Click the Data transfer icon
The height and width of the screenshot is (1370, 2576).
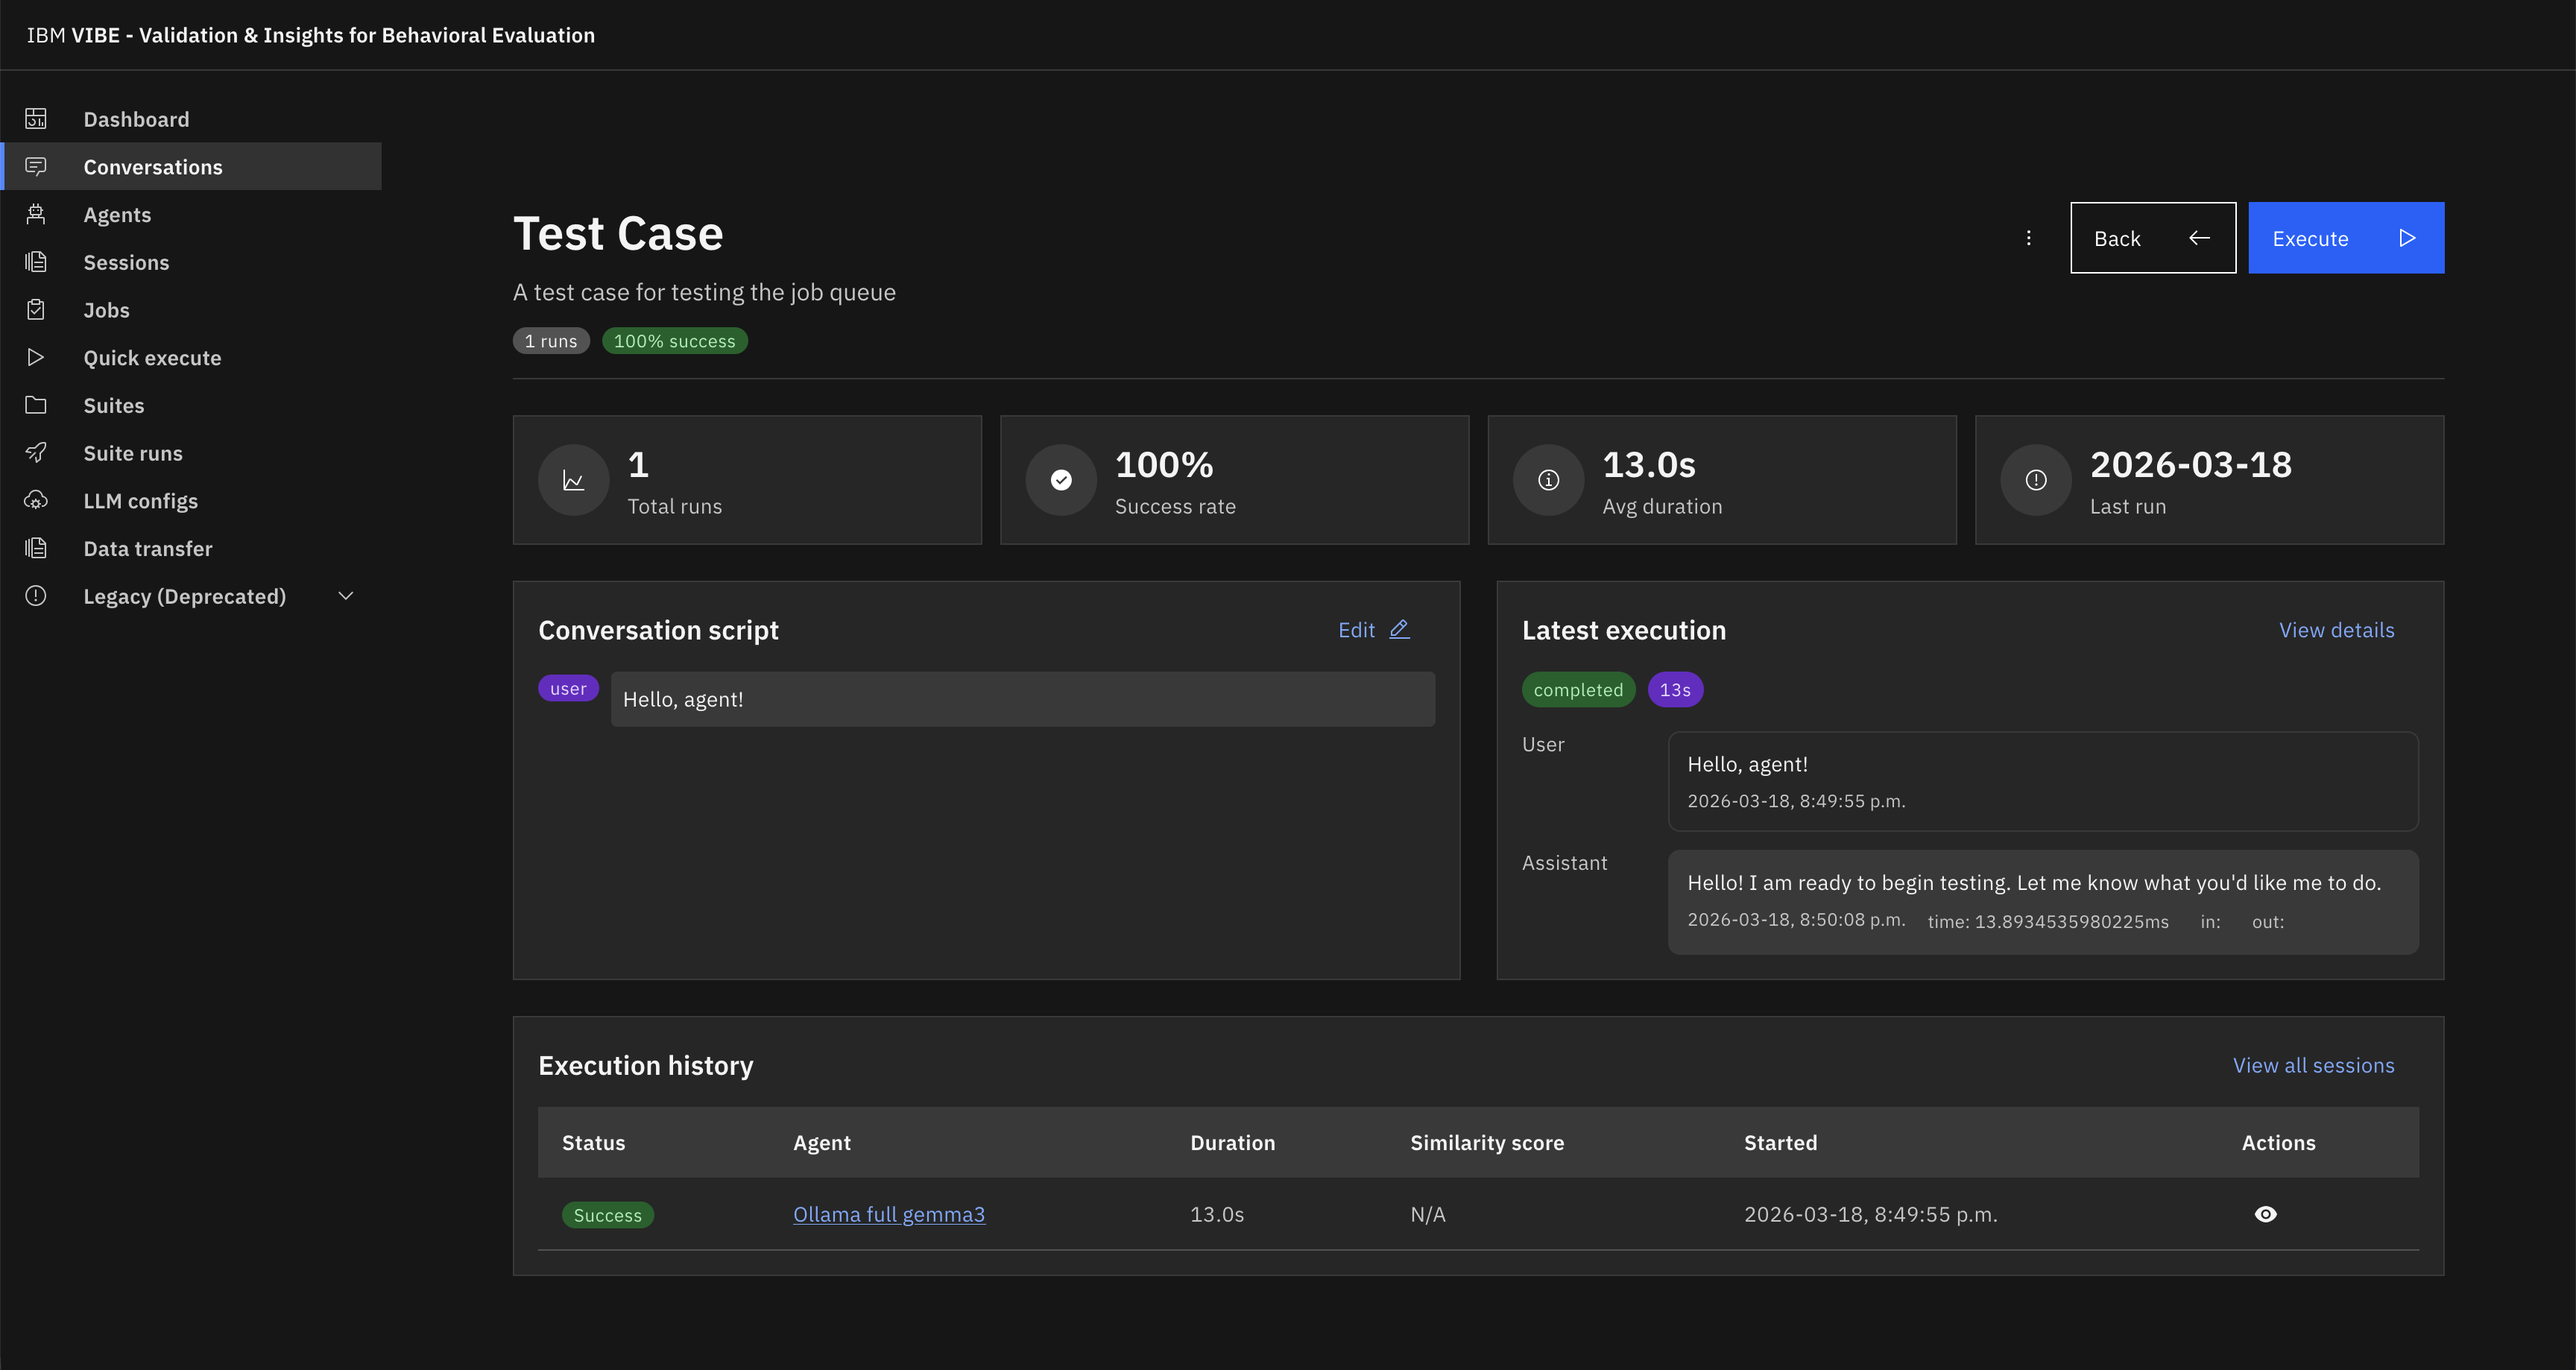point(36,548)
